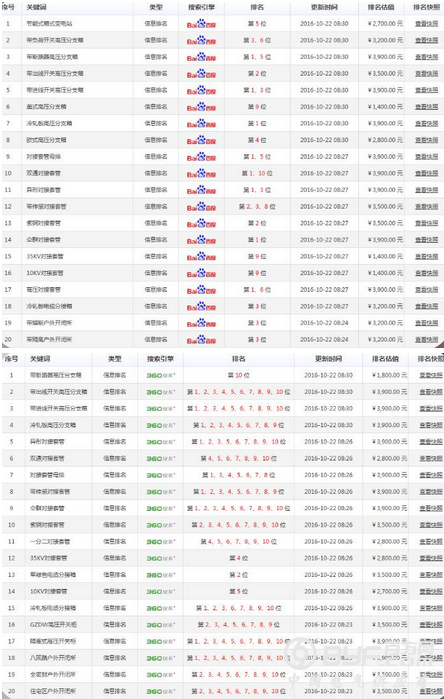Open 查看快照 link in Baidu table row 12

point(427,206)
